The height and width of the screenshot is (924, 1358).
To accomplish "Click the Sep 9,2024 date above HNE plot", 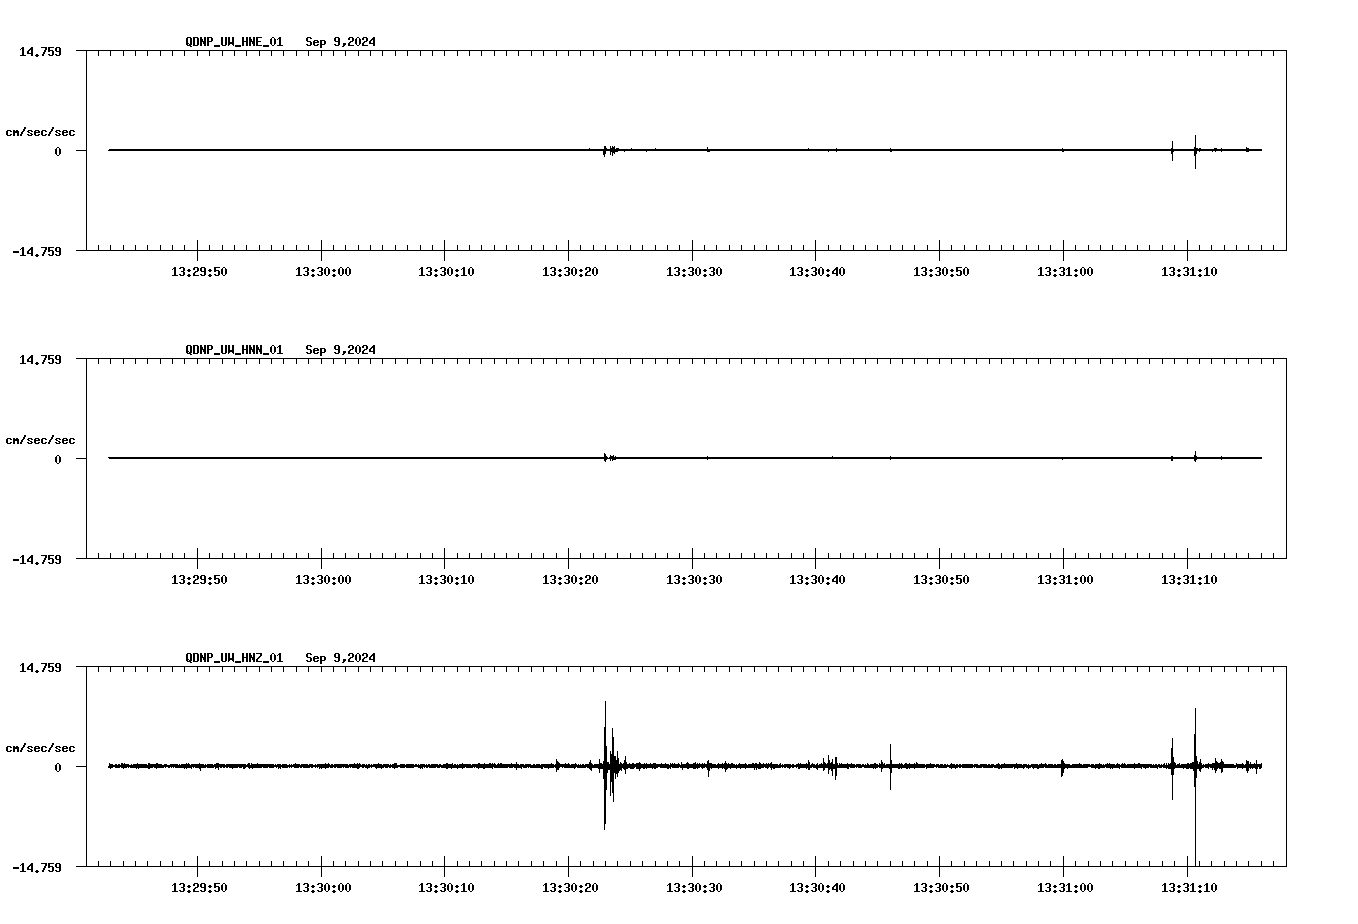I will 340,42.
